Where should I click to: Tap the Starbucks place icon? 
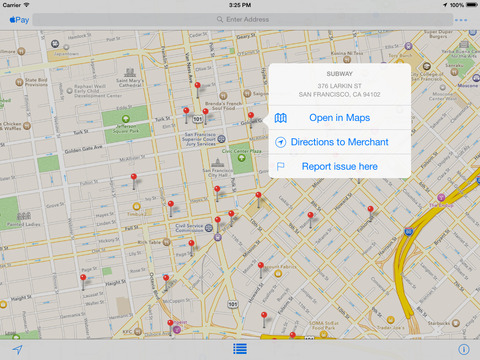click(x=456, y=323)
